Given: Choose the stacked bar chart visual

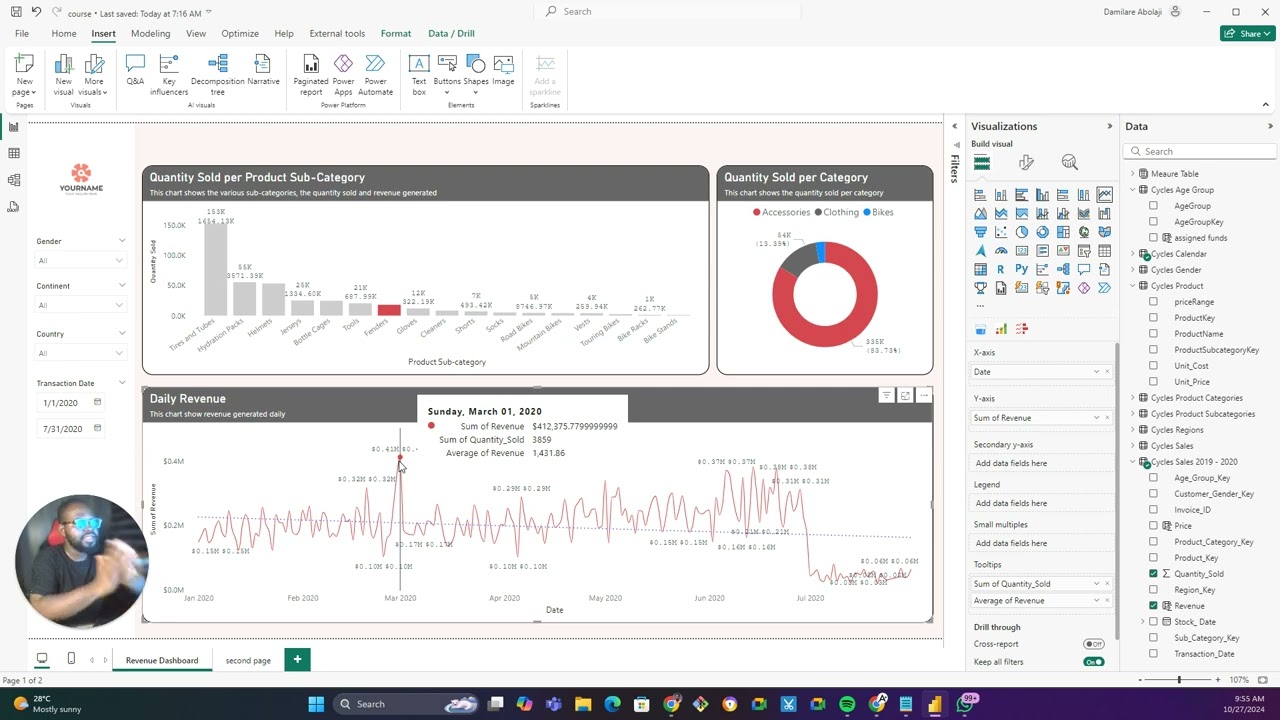Looking at the screenshot, I should click(980, 195).
